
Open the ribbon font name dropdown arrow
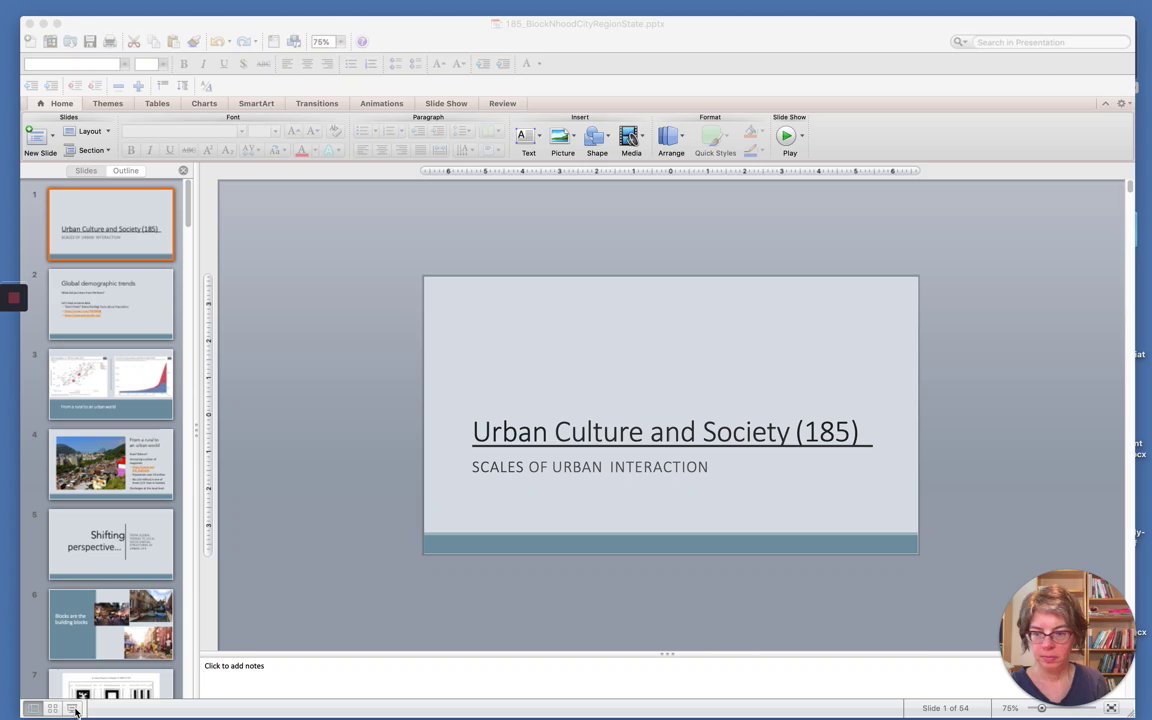click(x=241, y=131)
